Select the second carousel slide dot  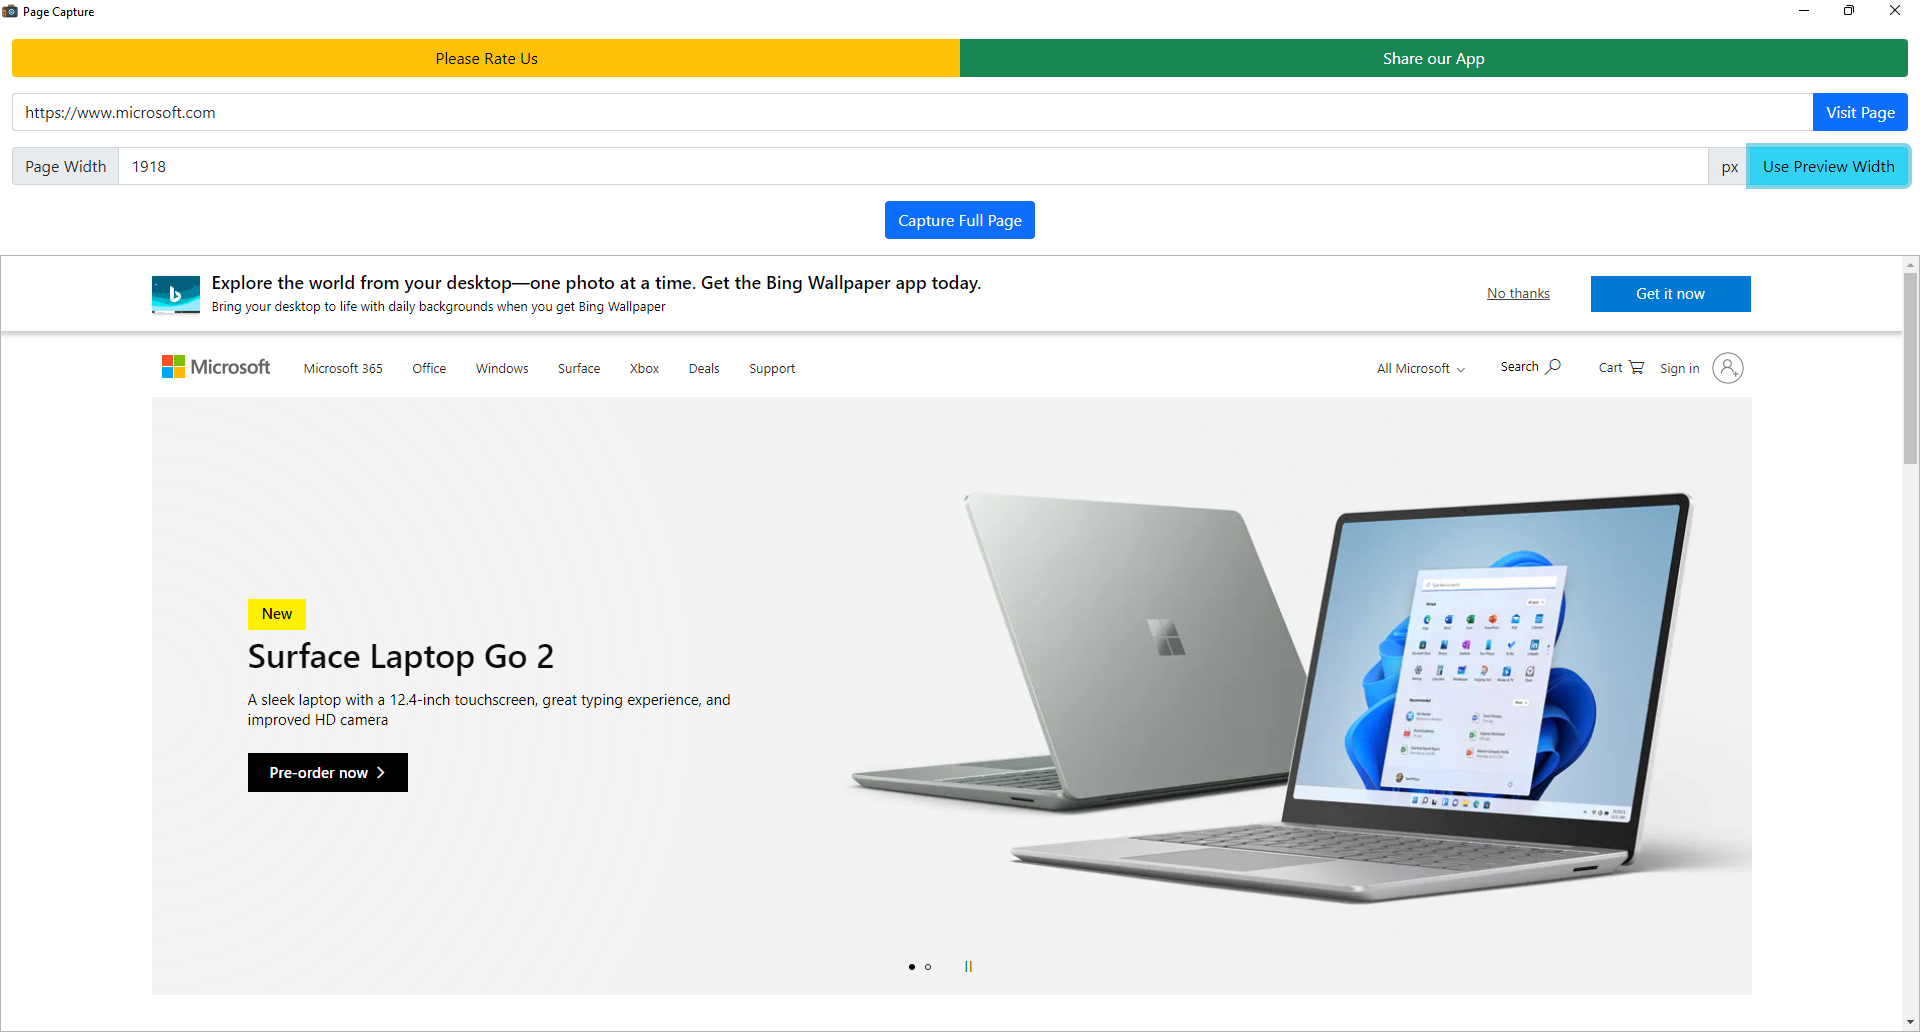(x=928, y=967)
